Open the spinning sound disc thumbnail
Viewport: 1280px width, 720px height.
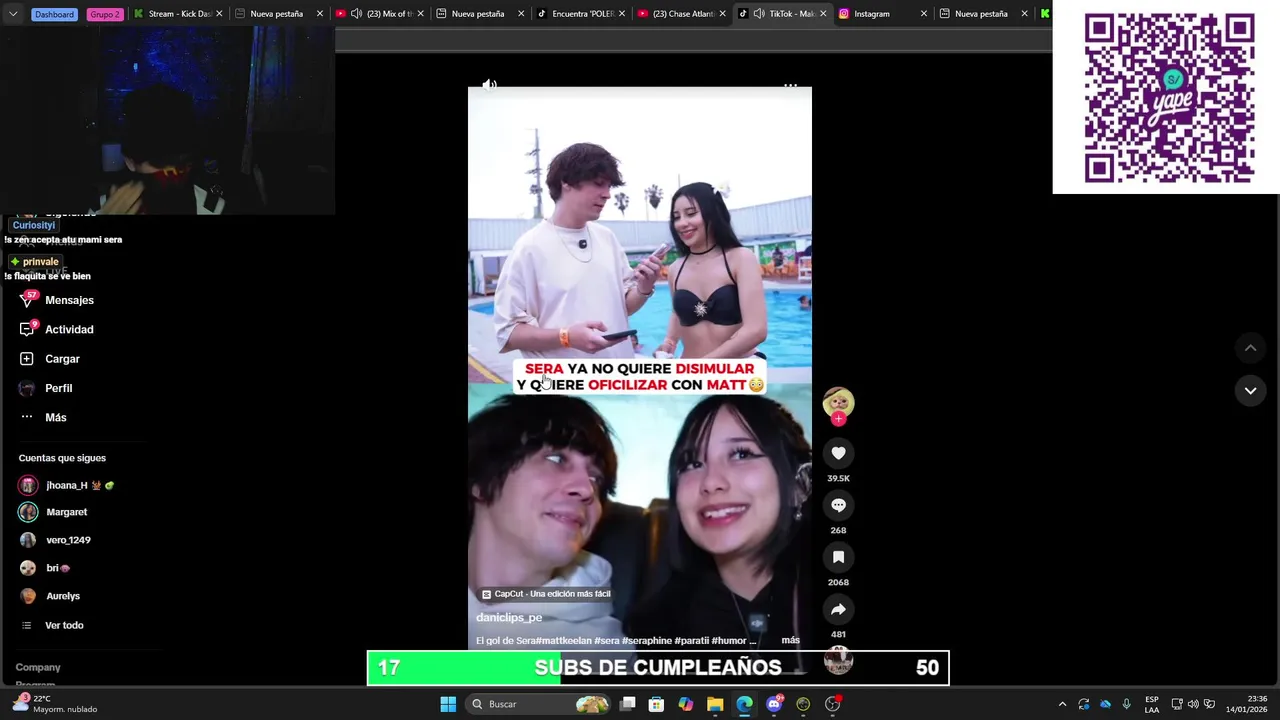point(838,659)
